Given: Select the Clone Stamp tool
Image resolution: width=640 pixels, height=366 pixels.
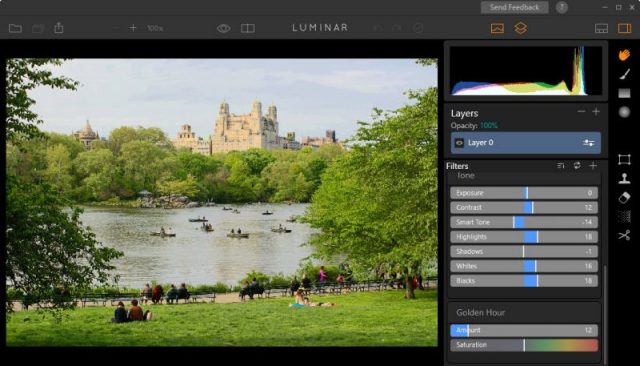Looking at the screenshot, I should [624, 178].
